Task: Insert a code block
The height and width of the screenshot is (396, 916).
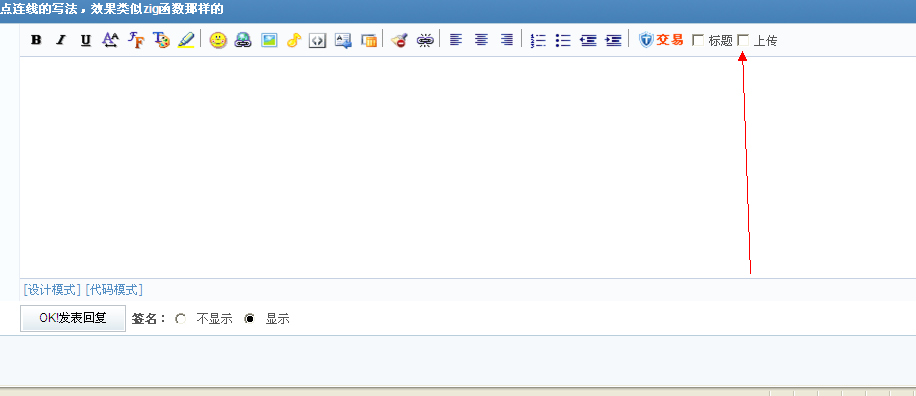Action: (x=317, y=40)
